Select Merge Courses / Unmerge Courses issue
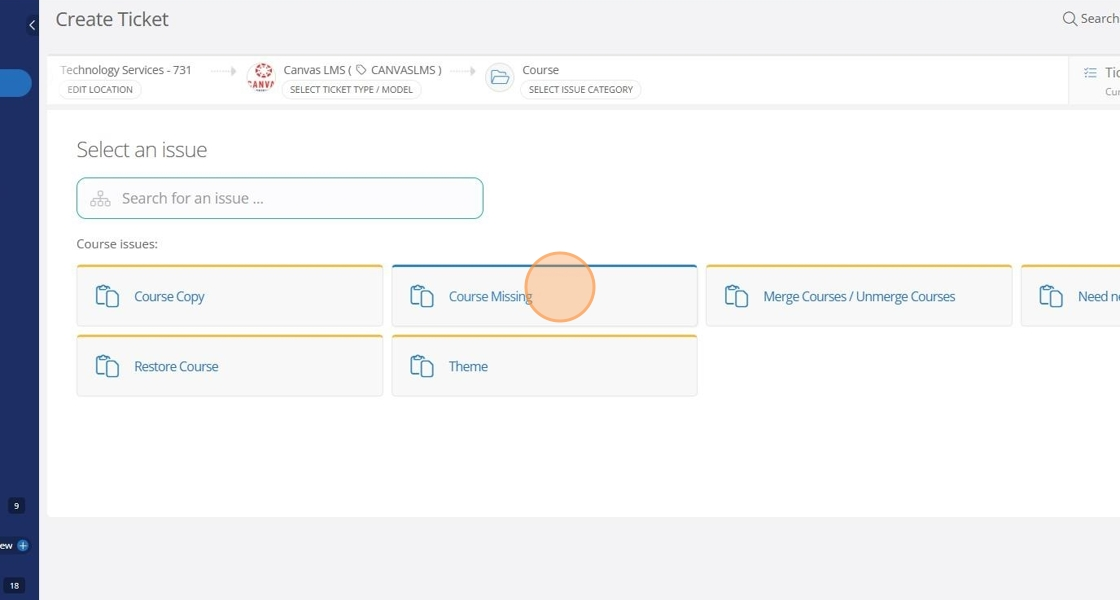Viewport: 1120px width, 600px height. click(858, 297)
